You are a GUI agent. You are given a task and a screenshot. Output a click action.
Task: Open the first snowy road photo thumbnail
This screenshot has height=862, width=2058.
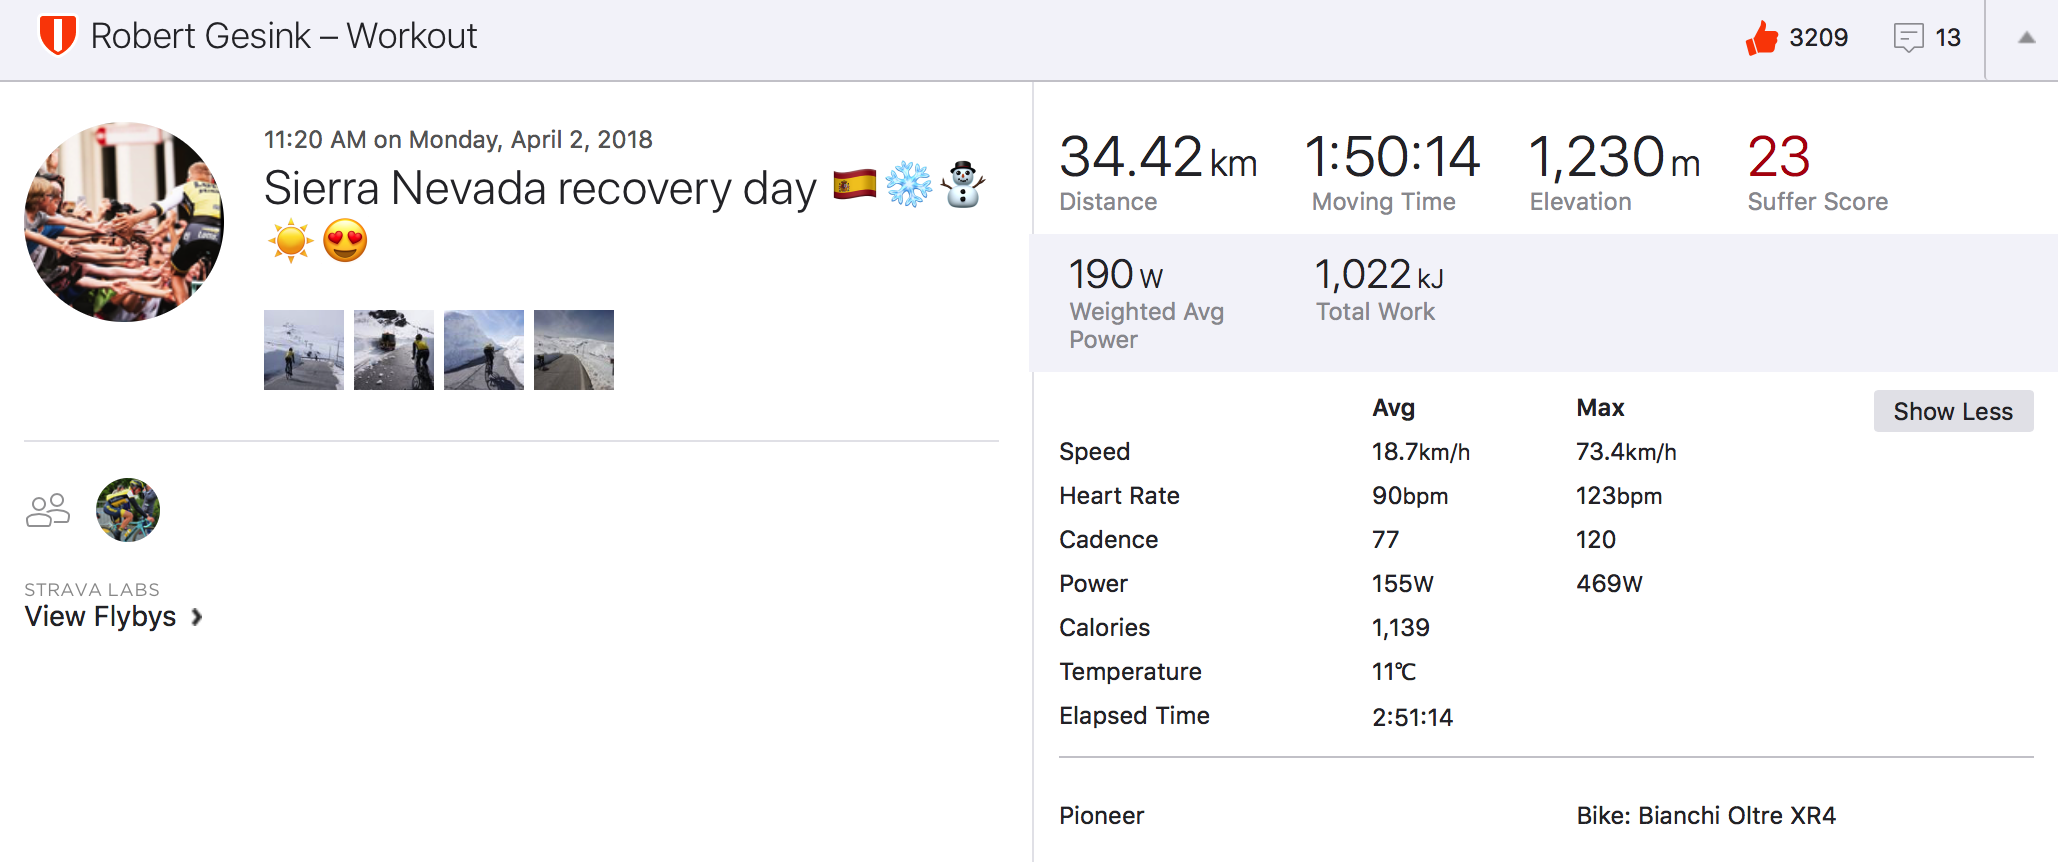[304, 350]
